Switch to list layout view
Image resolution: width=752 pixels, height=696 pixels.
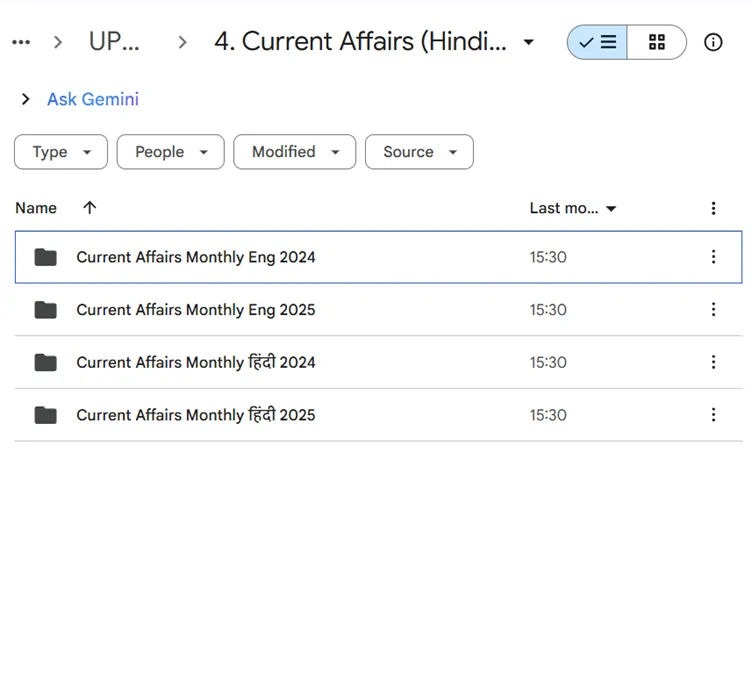[598, 42]
